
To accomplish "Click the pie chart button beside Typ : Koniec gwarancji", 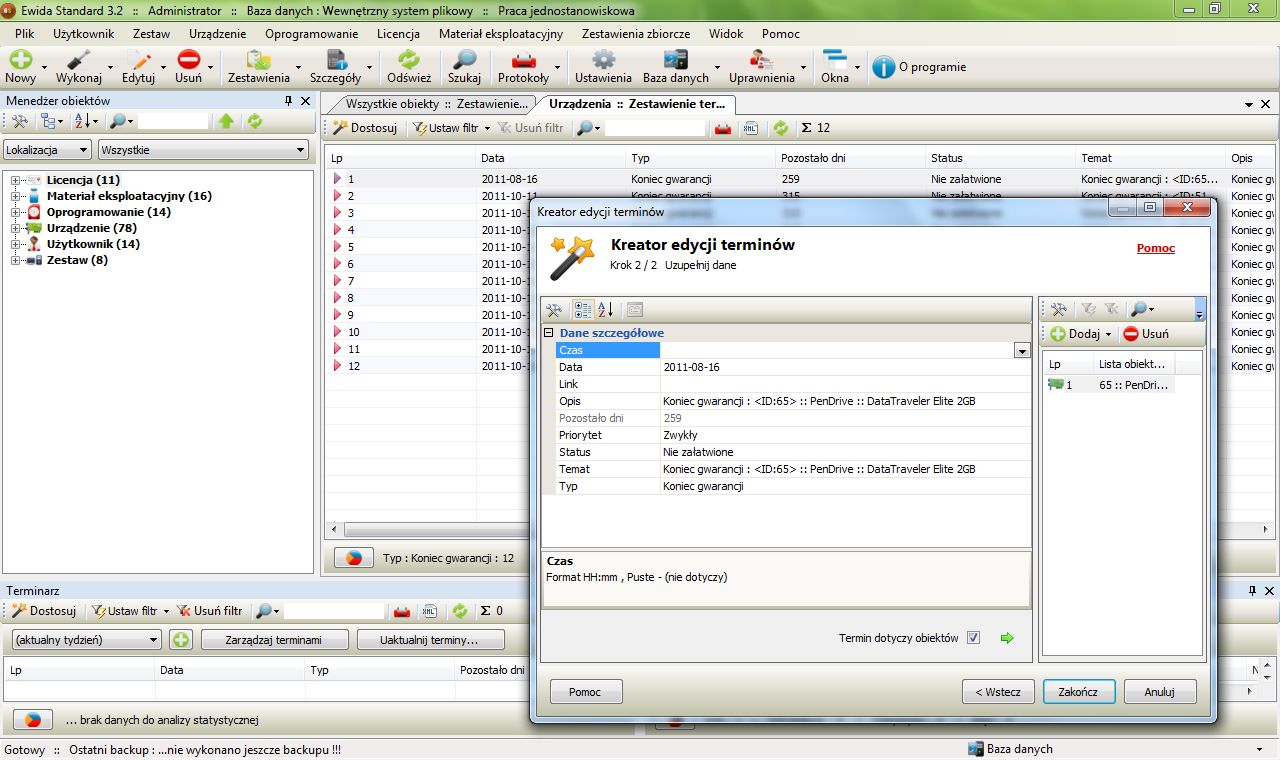I will tap(353, 558).
